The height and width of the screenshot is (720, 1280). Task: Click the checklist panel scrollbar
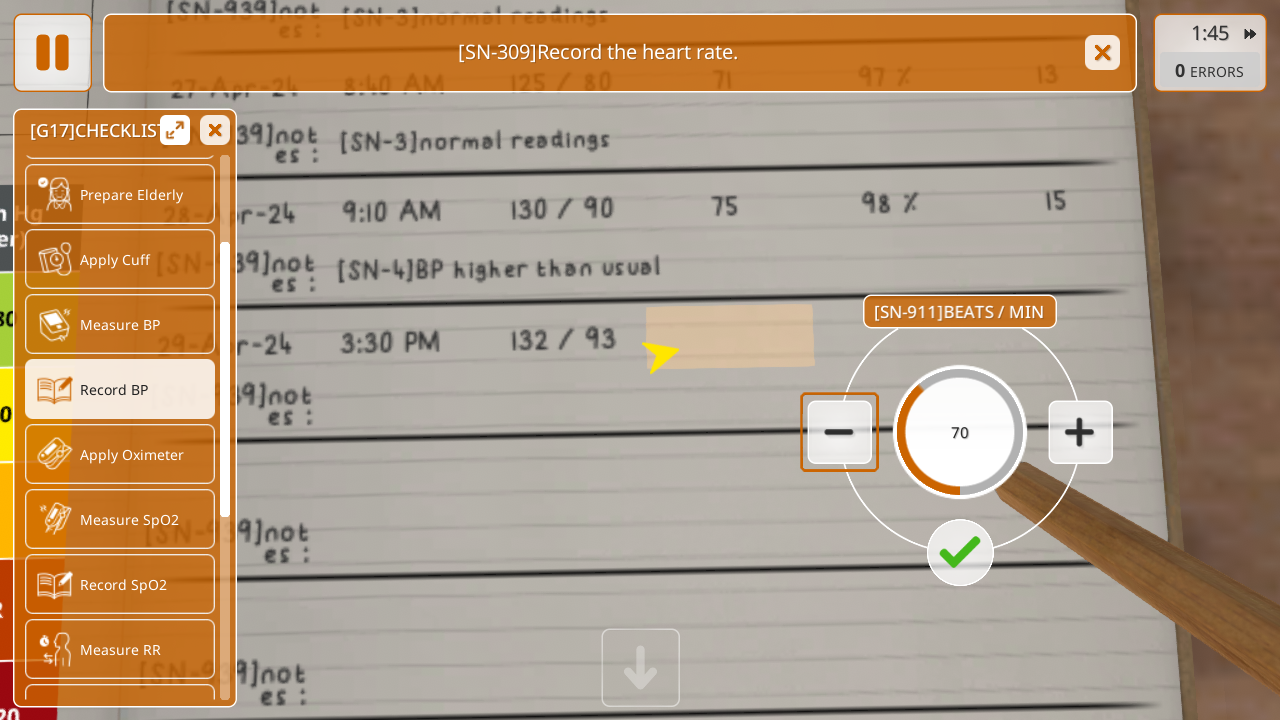click(x=225, y=380)
